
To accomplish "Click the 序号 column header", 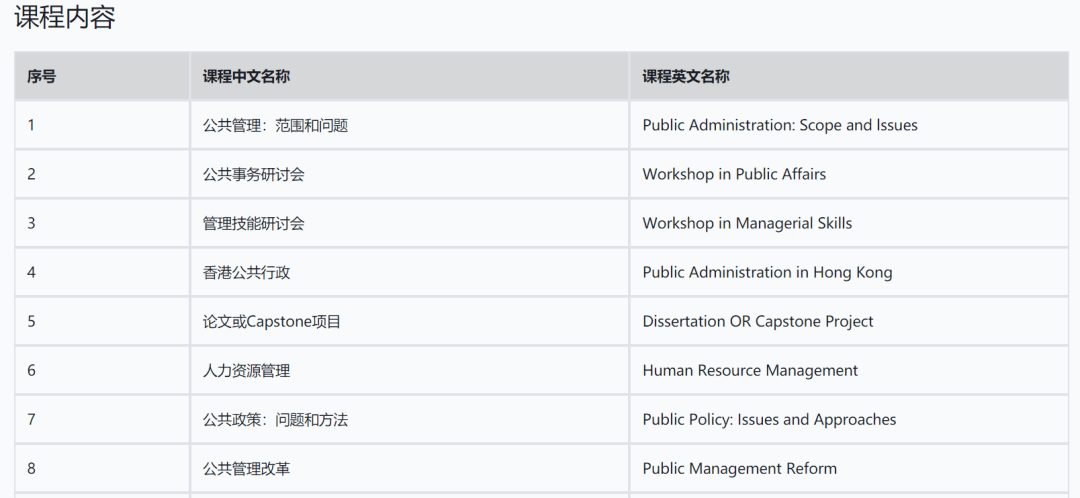I will [102, 76].
